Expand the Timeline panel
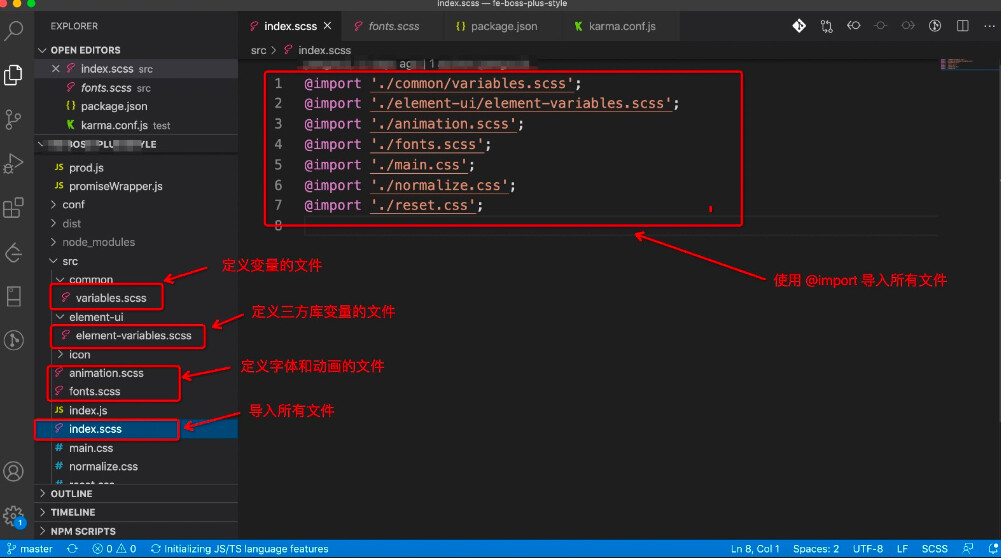The height and width of the screenshot is (558, 1001). tap(72, 513)
